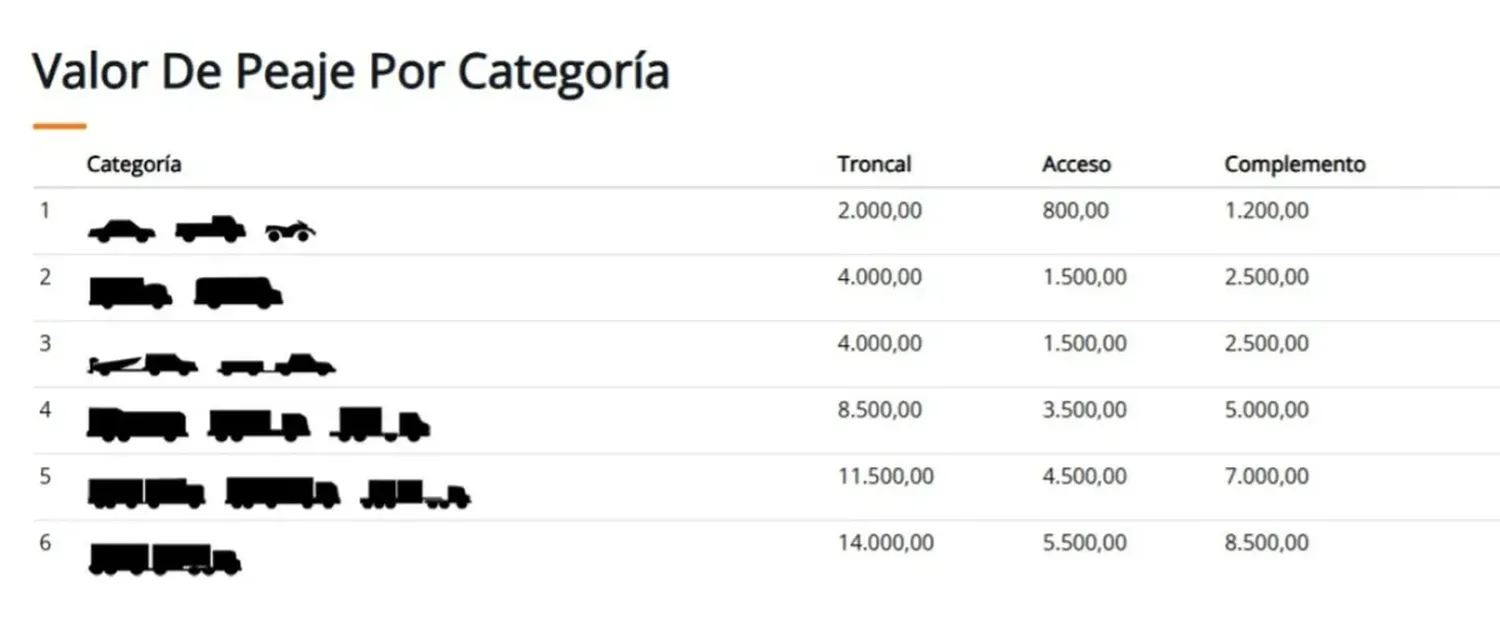Click the Acceso column header
The width and height of the screenshot is (1500, 641).
pyautogui.click(x=1076, y=164)
